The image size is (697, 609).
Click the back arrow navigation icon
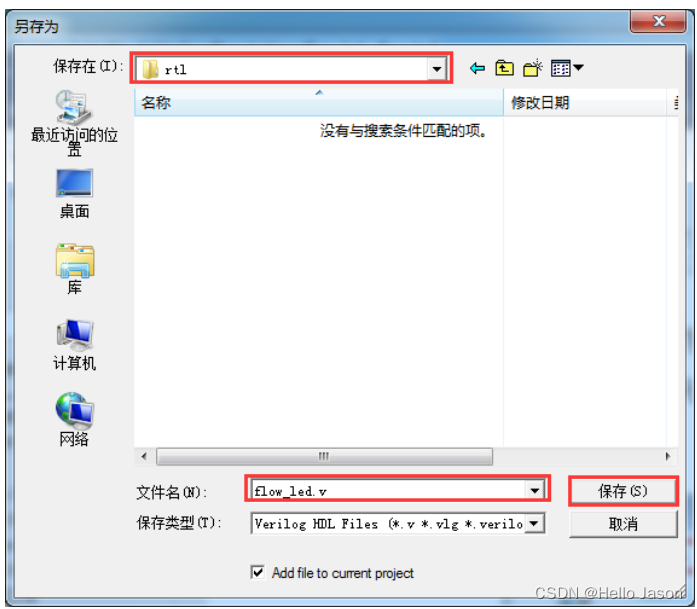[x=477, y=68]
